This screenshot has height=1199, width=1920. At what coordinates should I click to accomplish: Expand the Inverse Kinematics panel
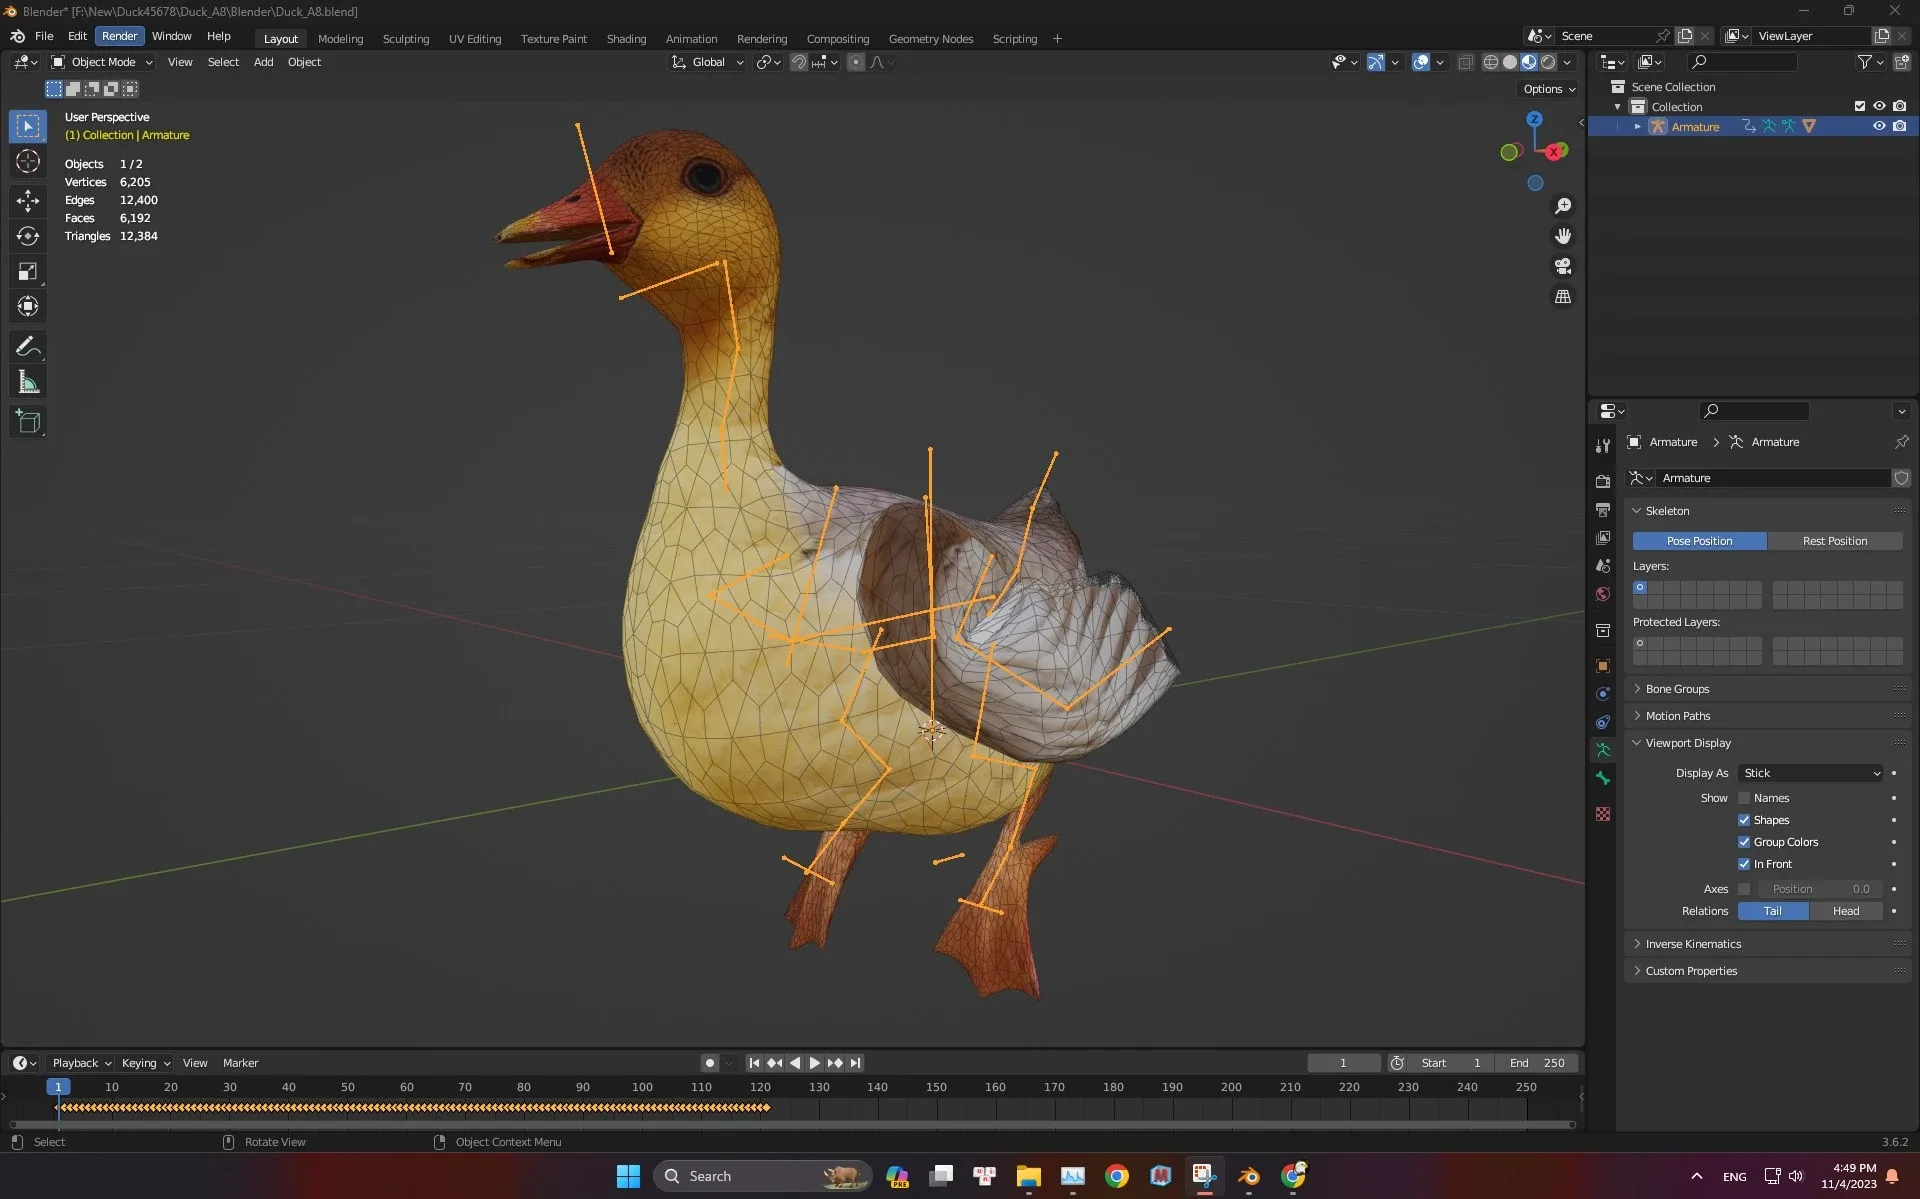[1695, 943]
